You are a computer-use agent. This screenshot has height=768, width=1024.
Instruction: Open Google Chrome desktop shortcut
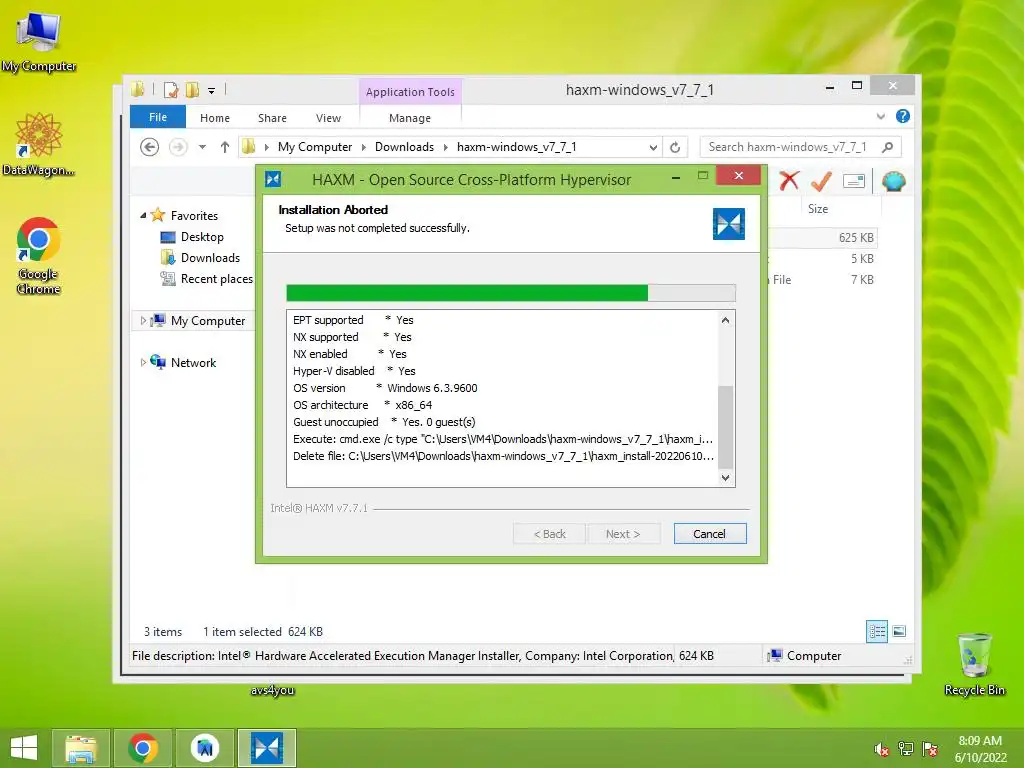tap(39, 255)
